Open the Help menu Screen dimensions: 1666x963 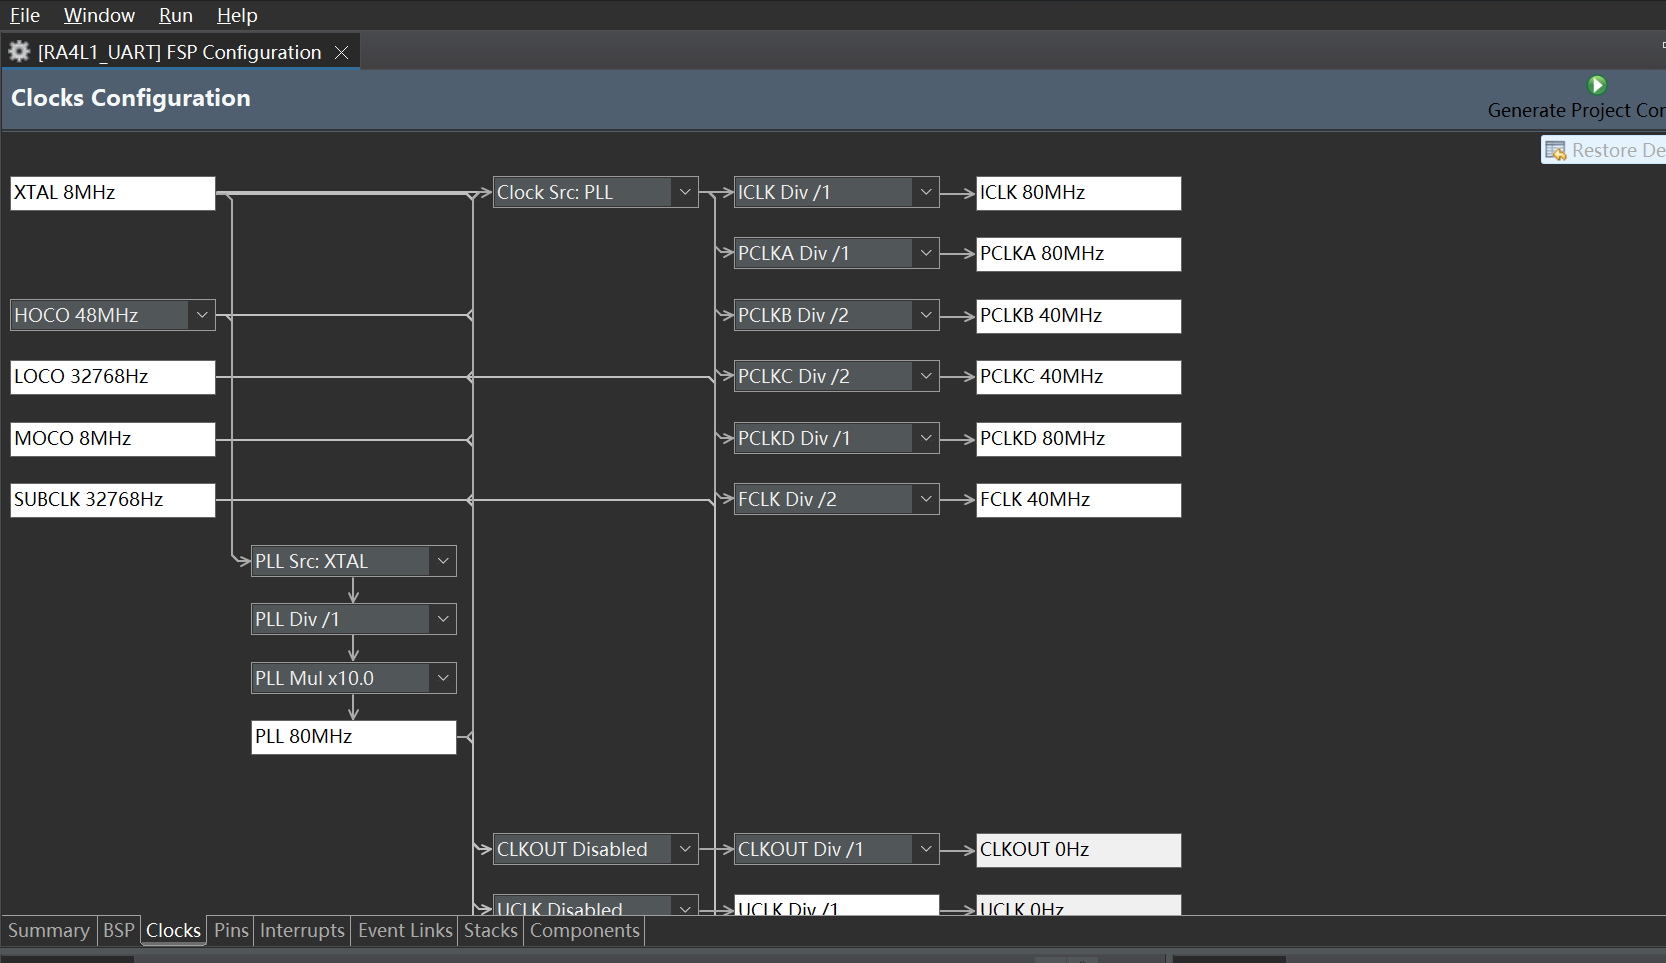coord(237,15)
